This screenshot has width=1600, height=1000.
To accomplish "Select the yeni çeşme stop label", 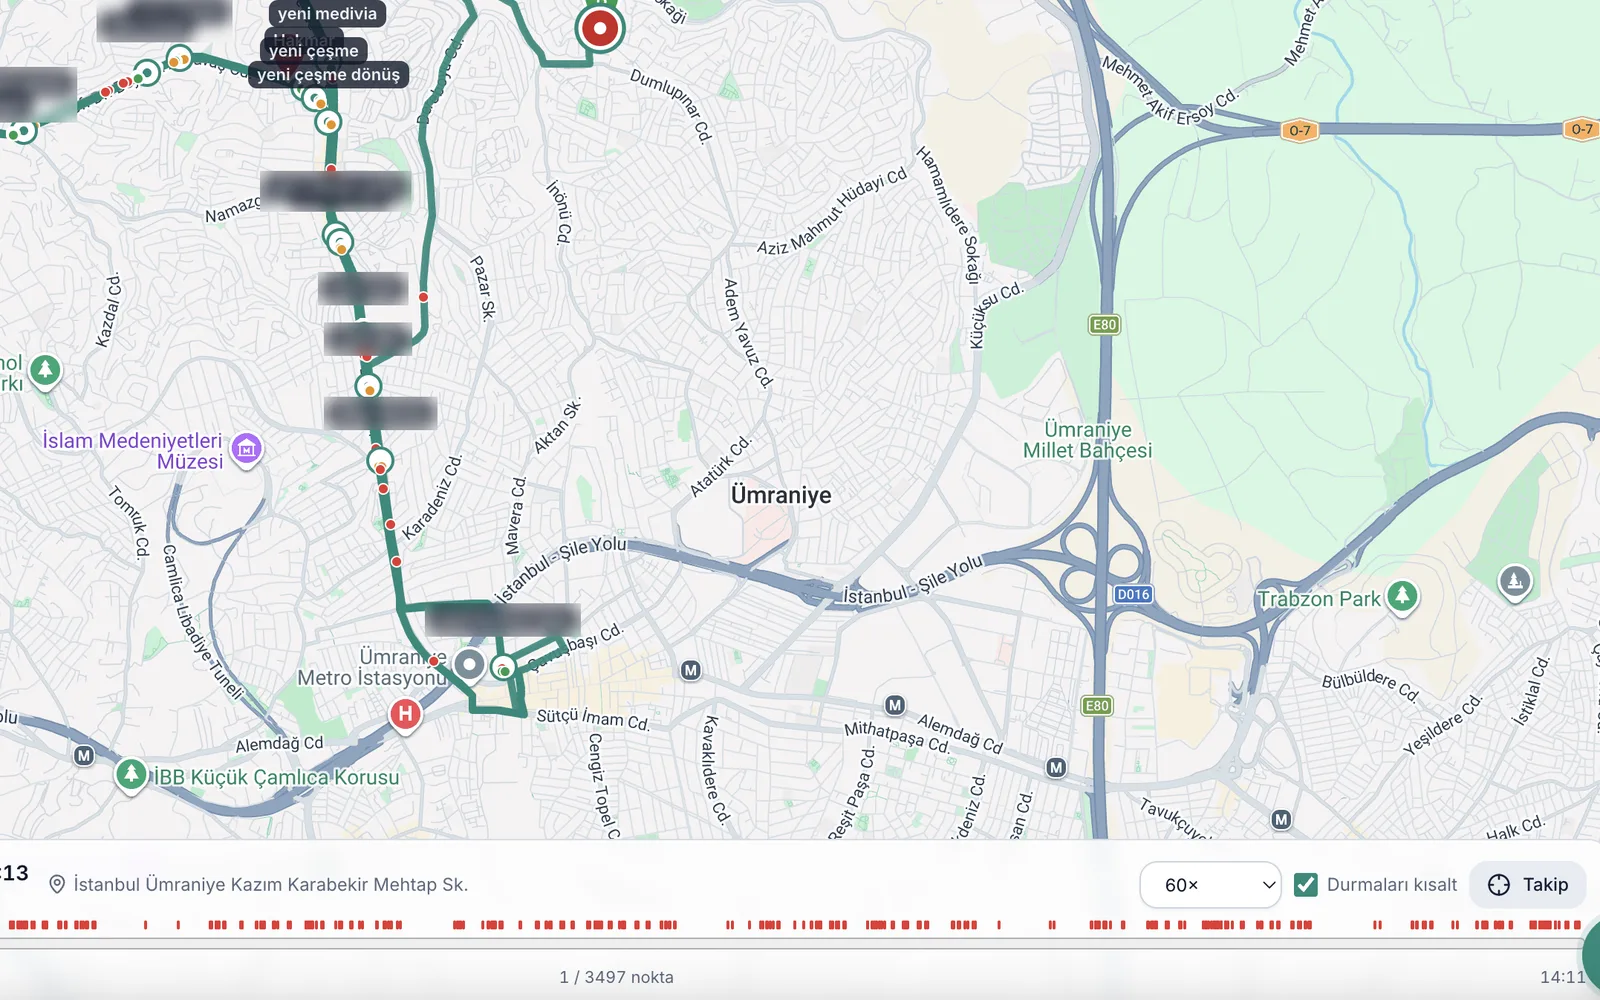I will pos(313,51).
